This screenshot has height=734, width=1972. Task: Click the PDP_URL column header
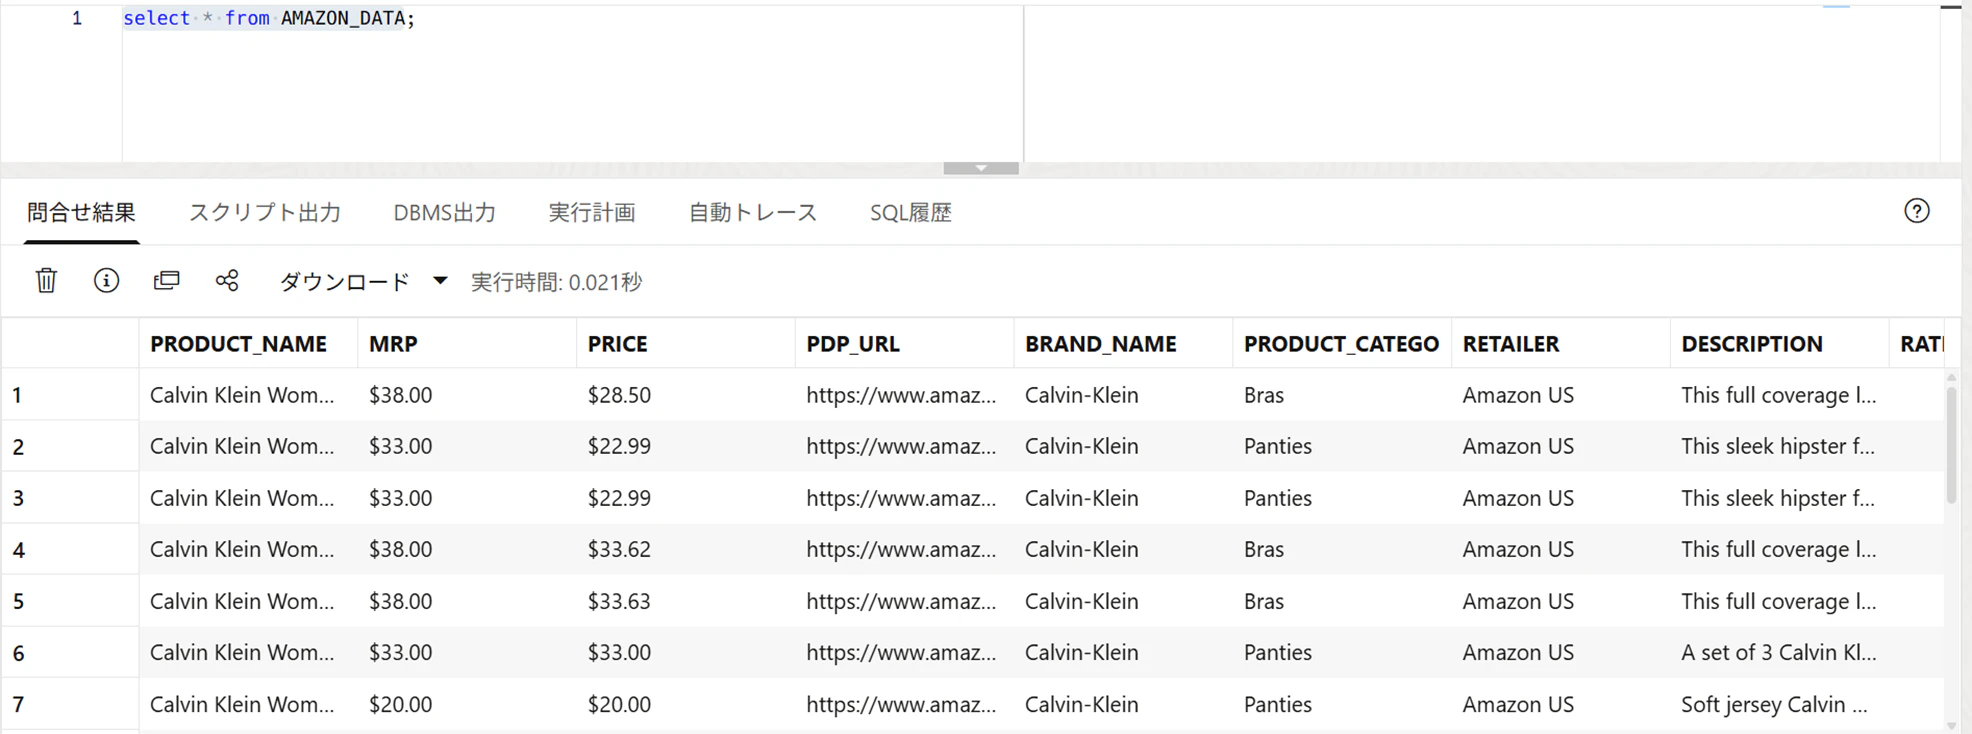click(905, 344)
